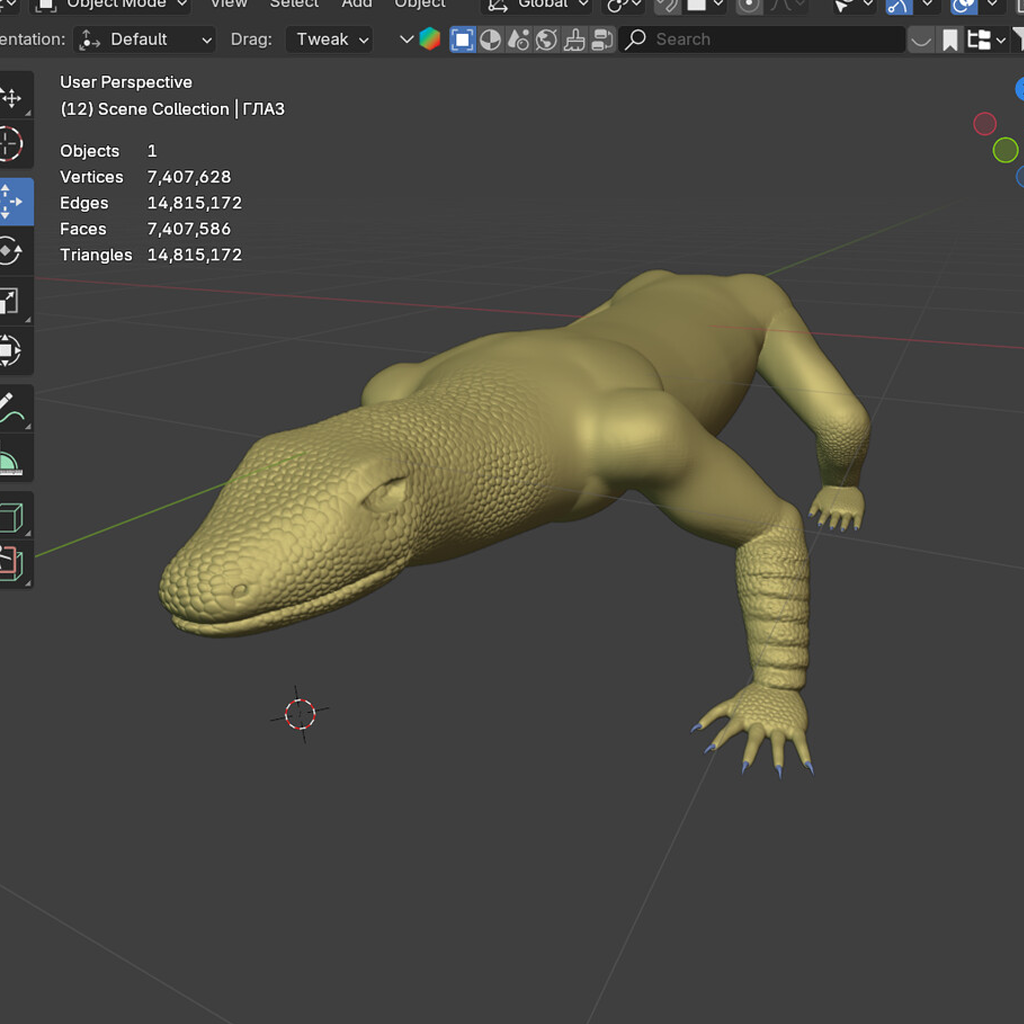Click the highlighted blue square icon
Viewport: 1024px width, 1024px height.
[462, 40]
